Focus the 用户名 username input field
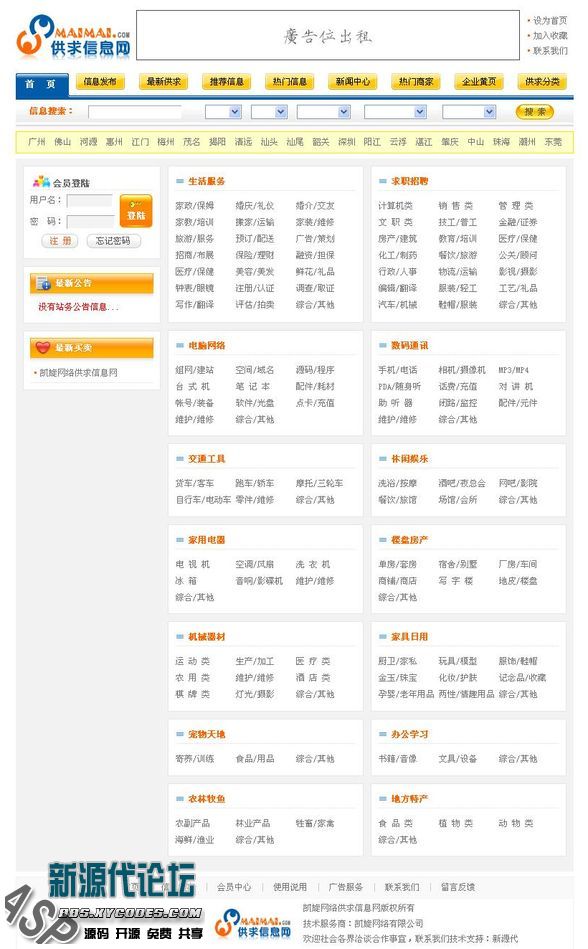This screenshot has height=949, width=588. tap(90, 200)
